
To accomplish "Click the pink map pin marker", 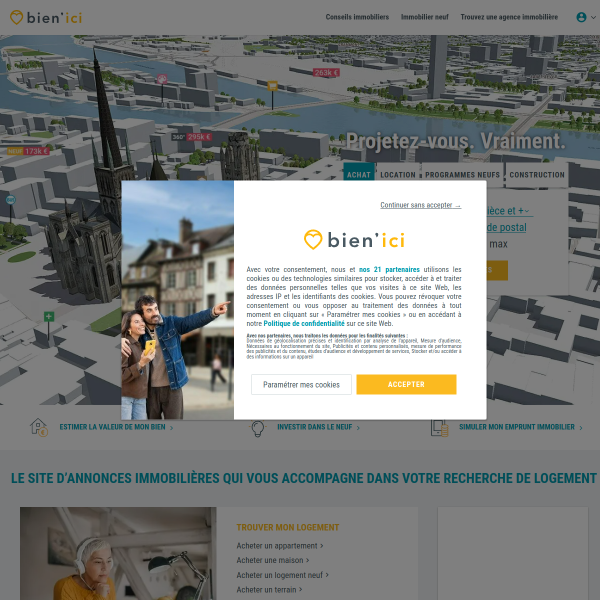I will (162, 79).
